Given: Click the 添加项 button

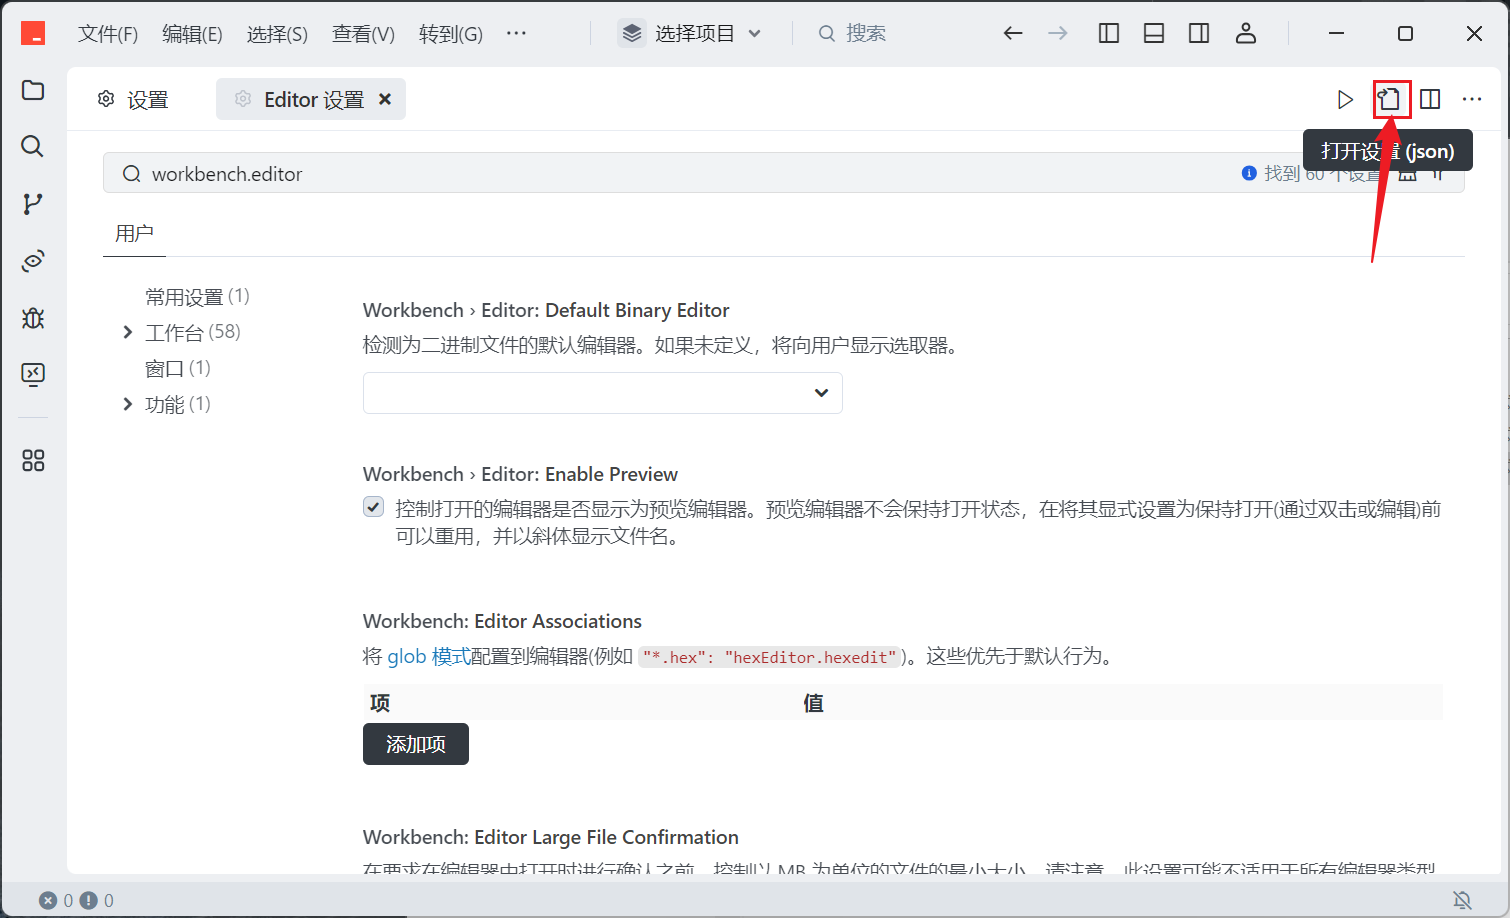Looking at the screenshot, I should (416, 744).
